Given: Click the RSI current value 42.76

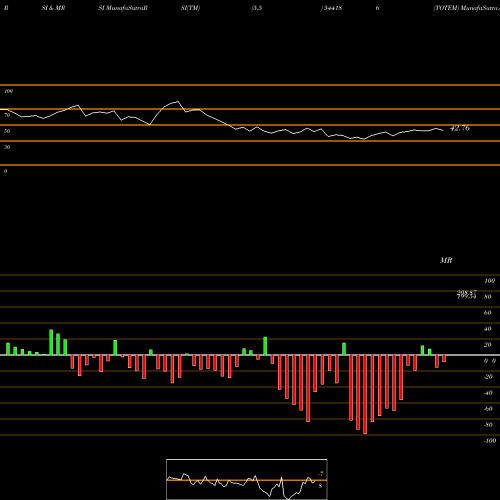Looking at the screenshot, I should point(460,128).
